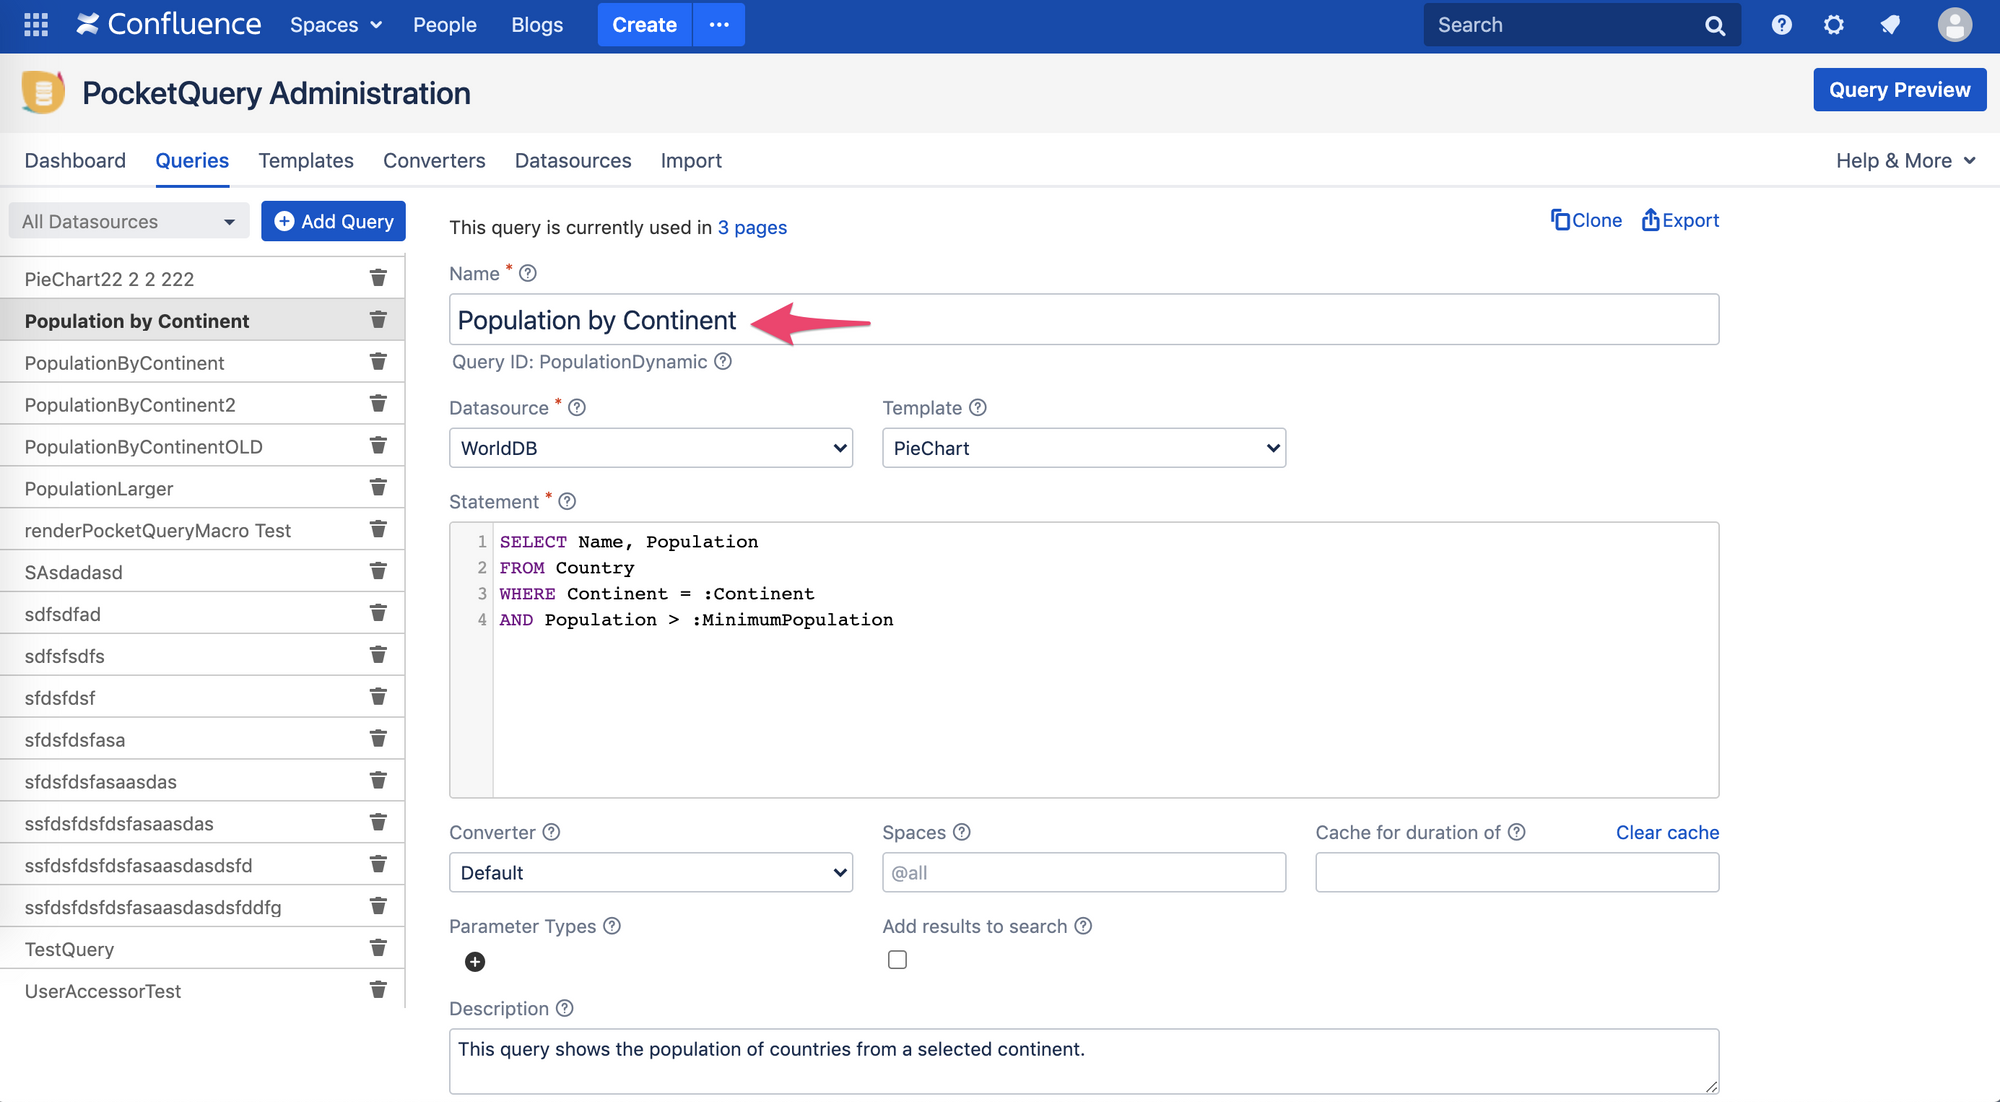This screenshot has height=1102, width=2000.
Task: Delete the PieChart22 2 2 222 query
Action: coord(378,278)
